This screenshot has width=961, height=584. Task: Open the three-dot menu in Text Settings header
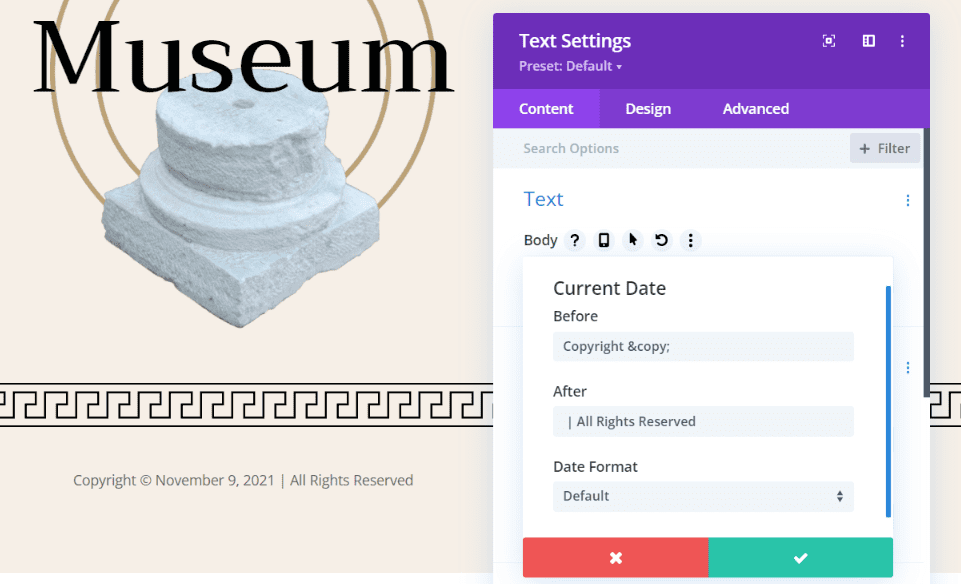[x=903, y=41]
